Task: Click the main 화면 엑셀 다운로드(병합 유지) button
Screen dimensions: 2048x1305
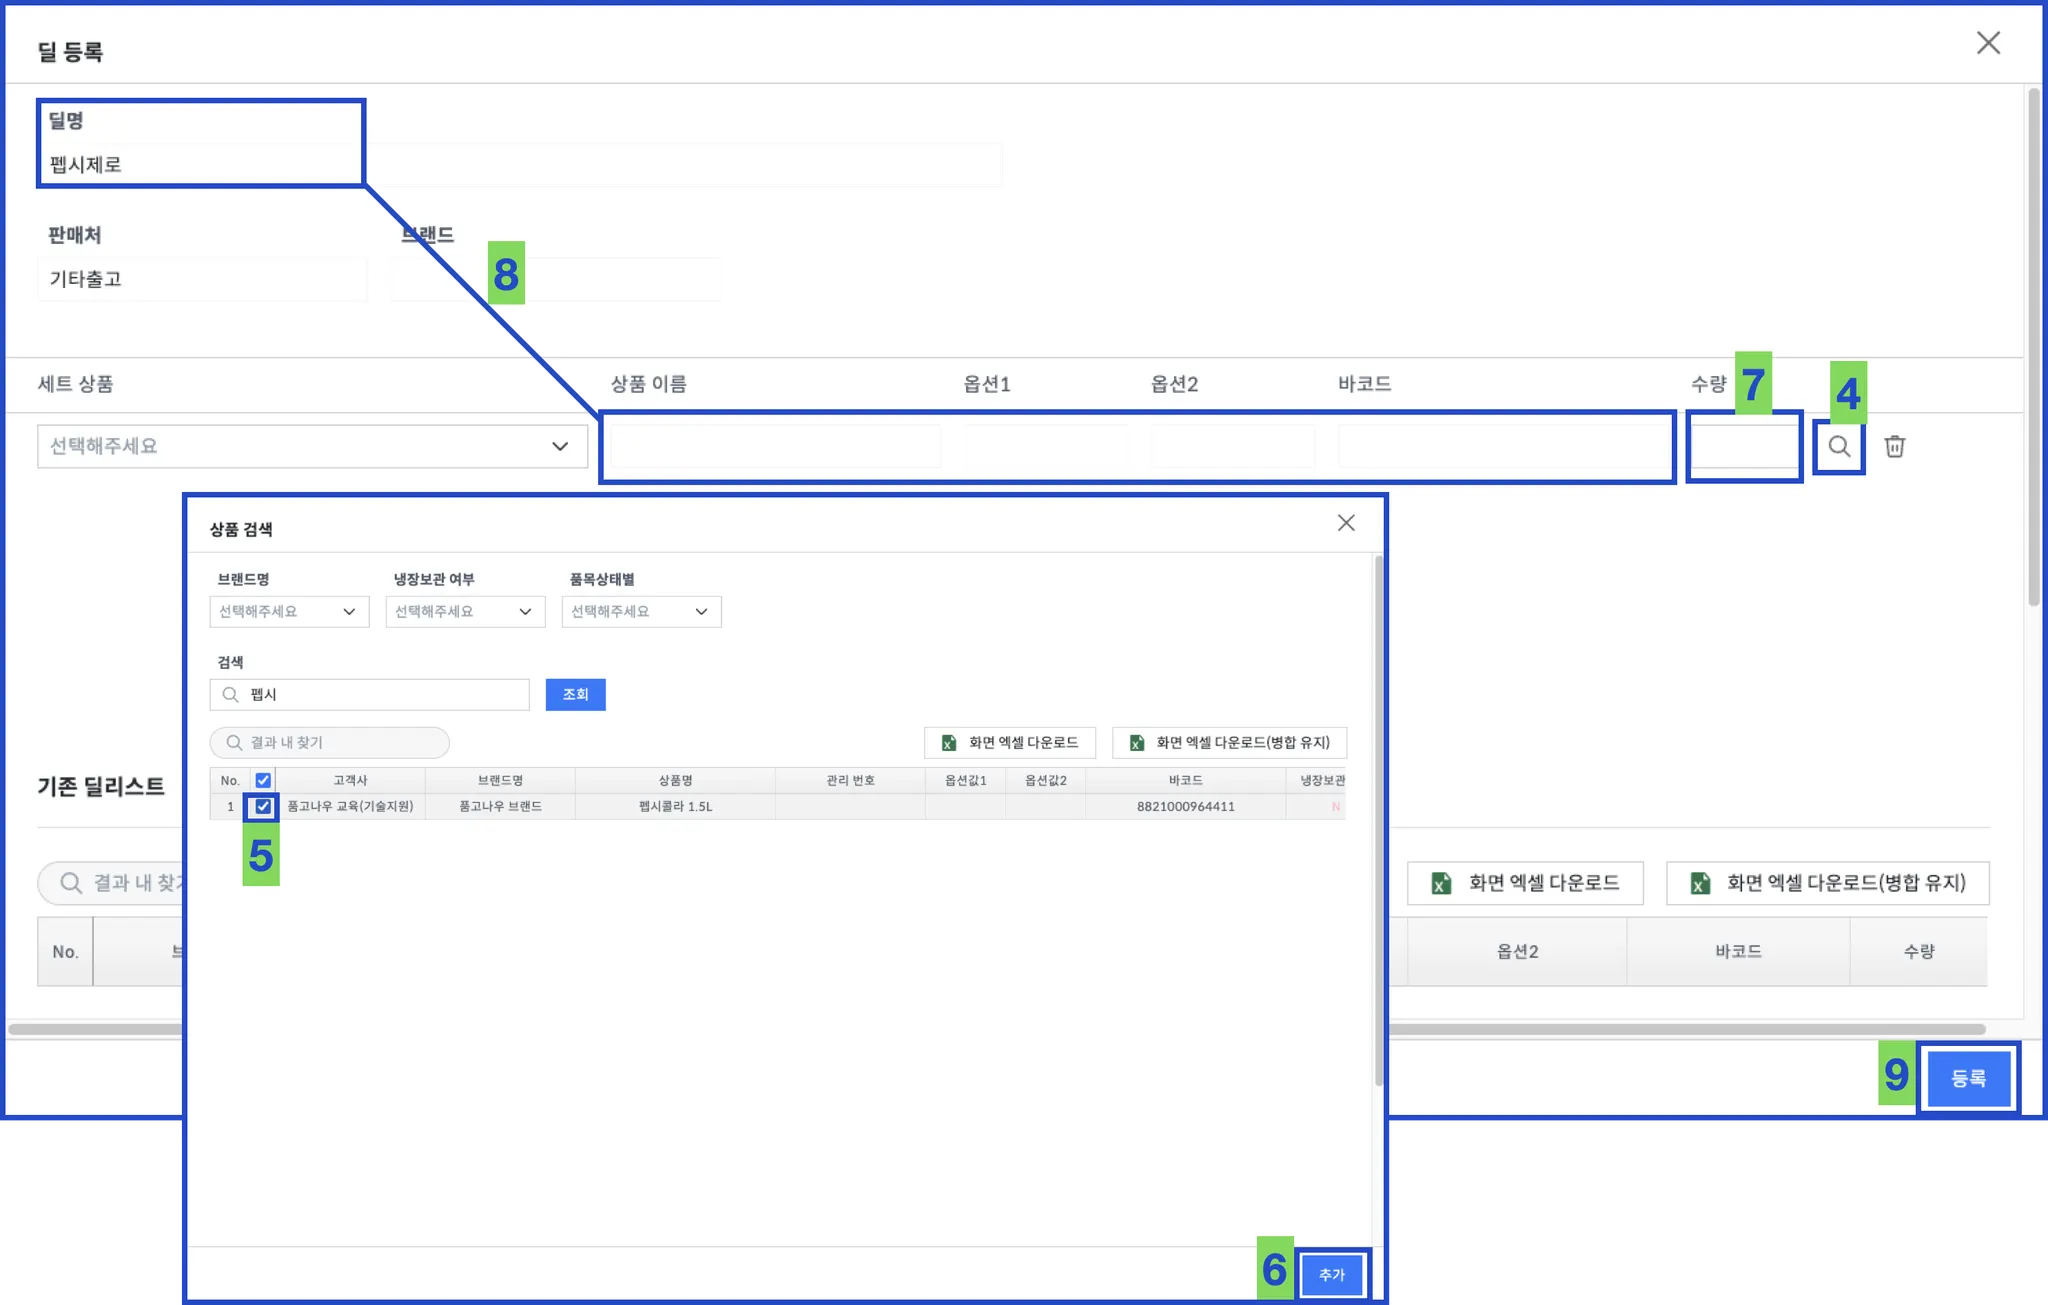Action: click(x=1827, y=883)
